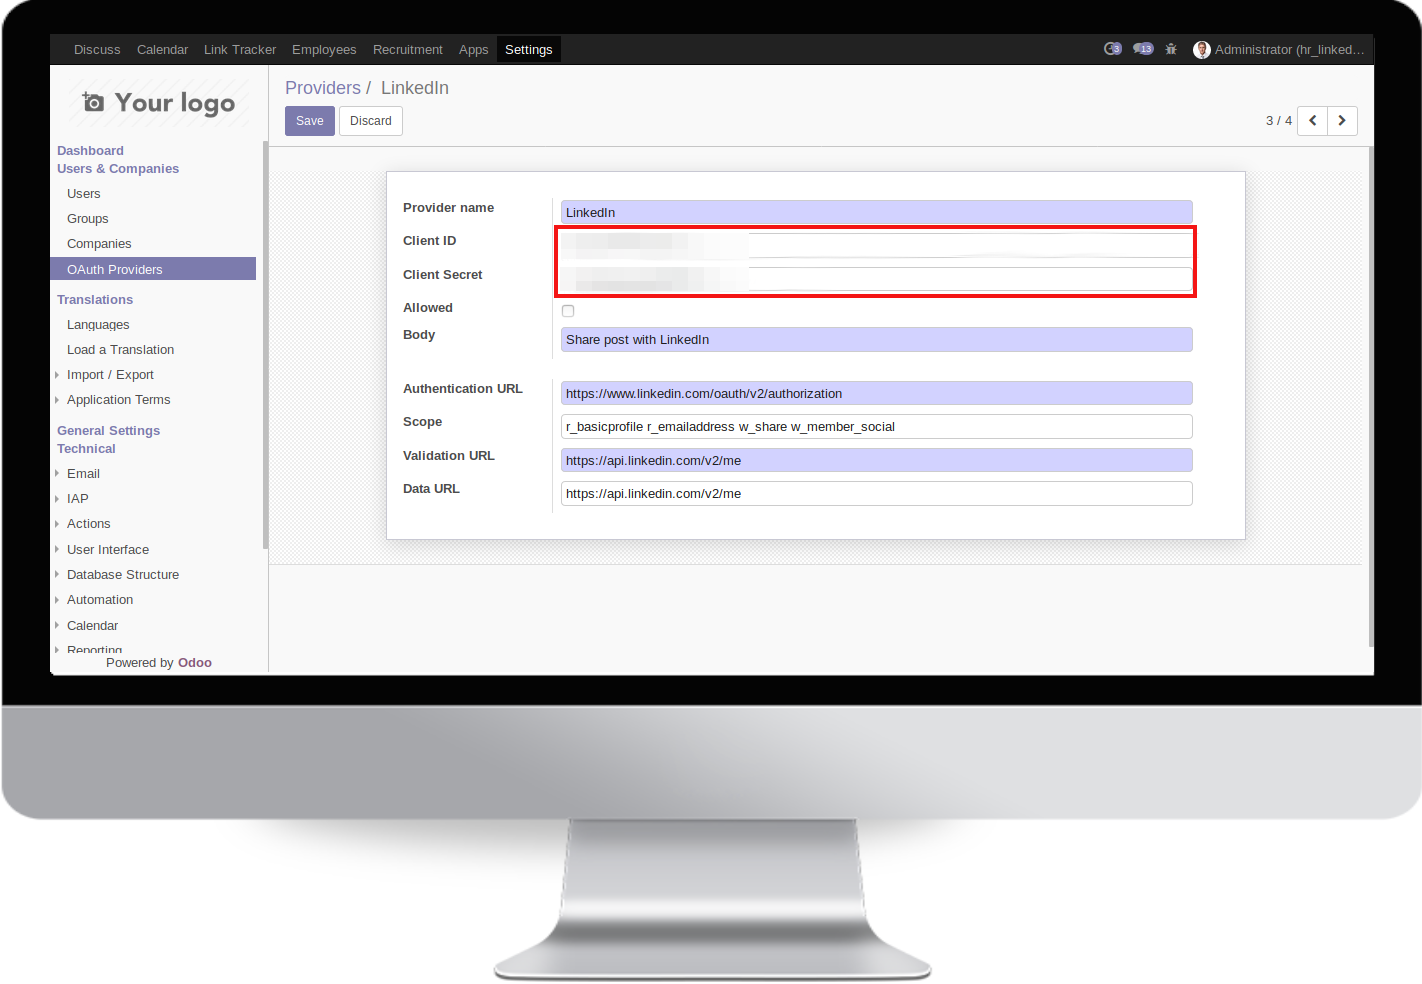Open the Link Tracker menu
Screen dimensions: 1422x984
(240, 50)
